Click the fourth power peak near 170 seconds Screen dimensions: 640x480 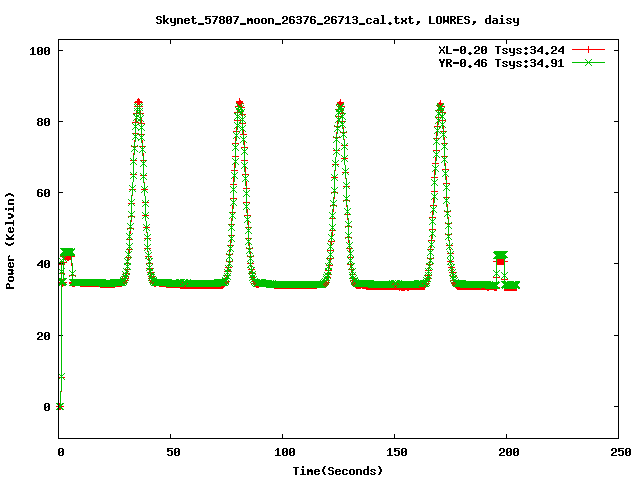tap(440, 104)
